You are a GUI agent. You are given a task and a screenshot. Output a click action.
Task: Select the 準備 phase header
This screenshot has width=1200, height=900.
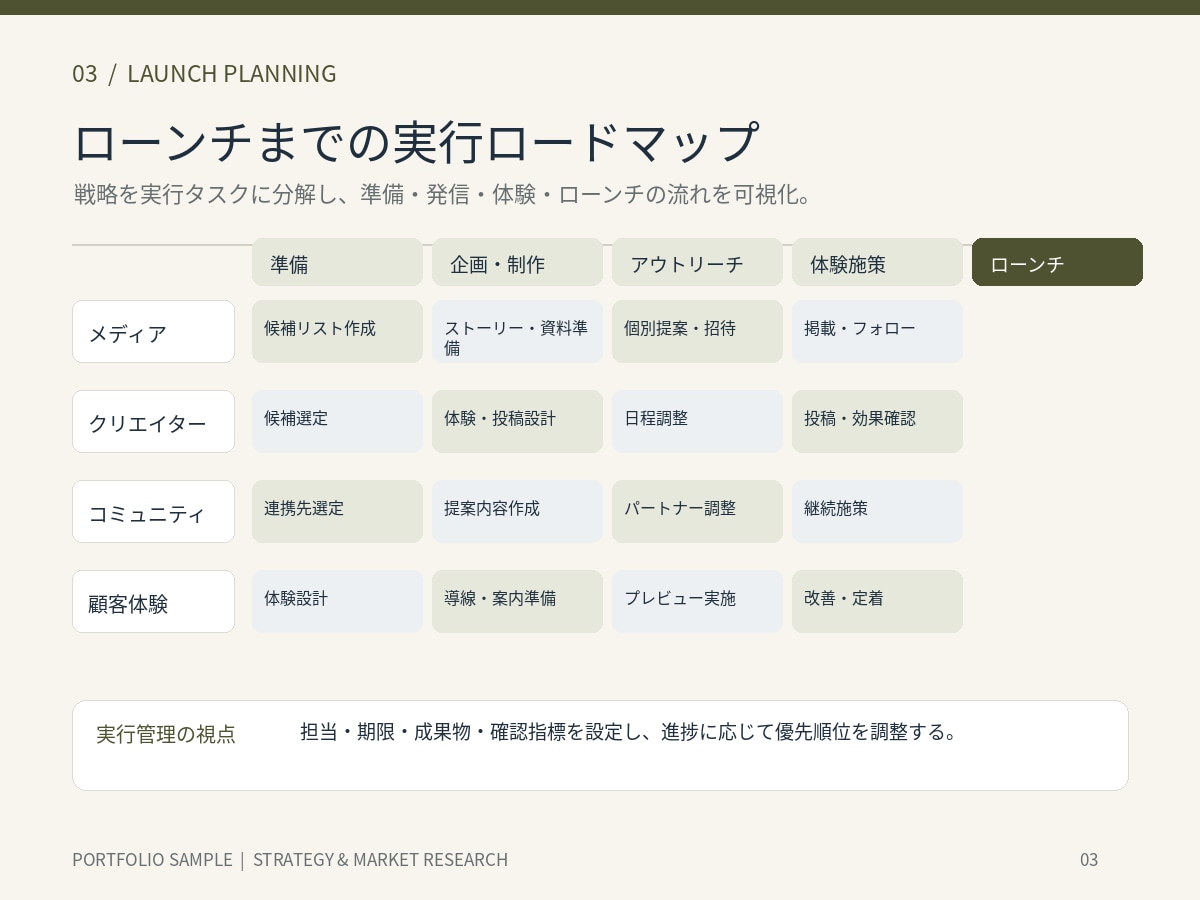[337, 262]
